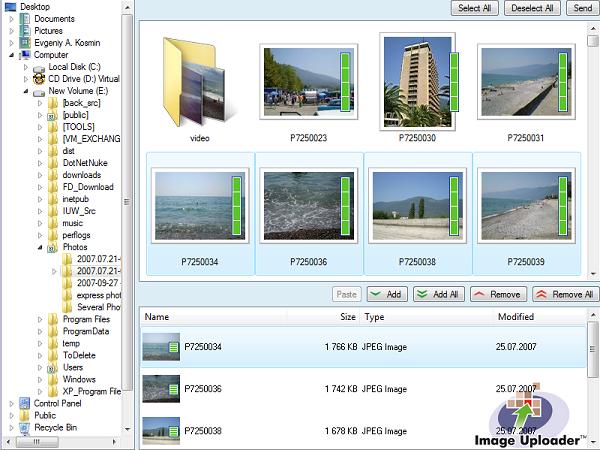Select the inetpub folder in tree
The image size is (600, 450).
point(76,199)
